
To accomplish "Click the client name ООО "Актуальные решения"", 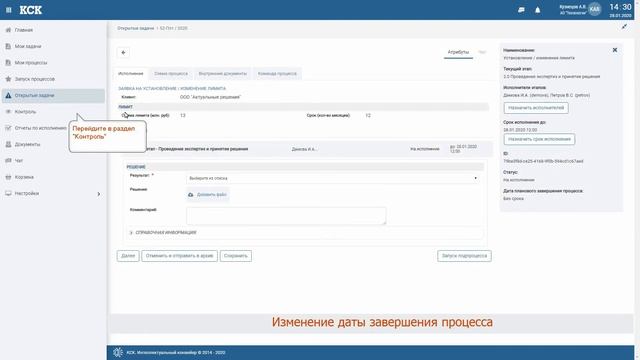I will point(210,97).
